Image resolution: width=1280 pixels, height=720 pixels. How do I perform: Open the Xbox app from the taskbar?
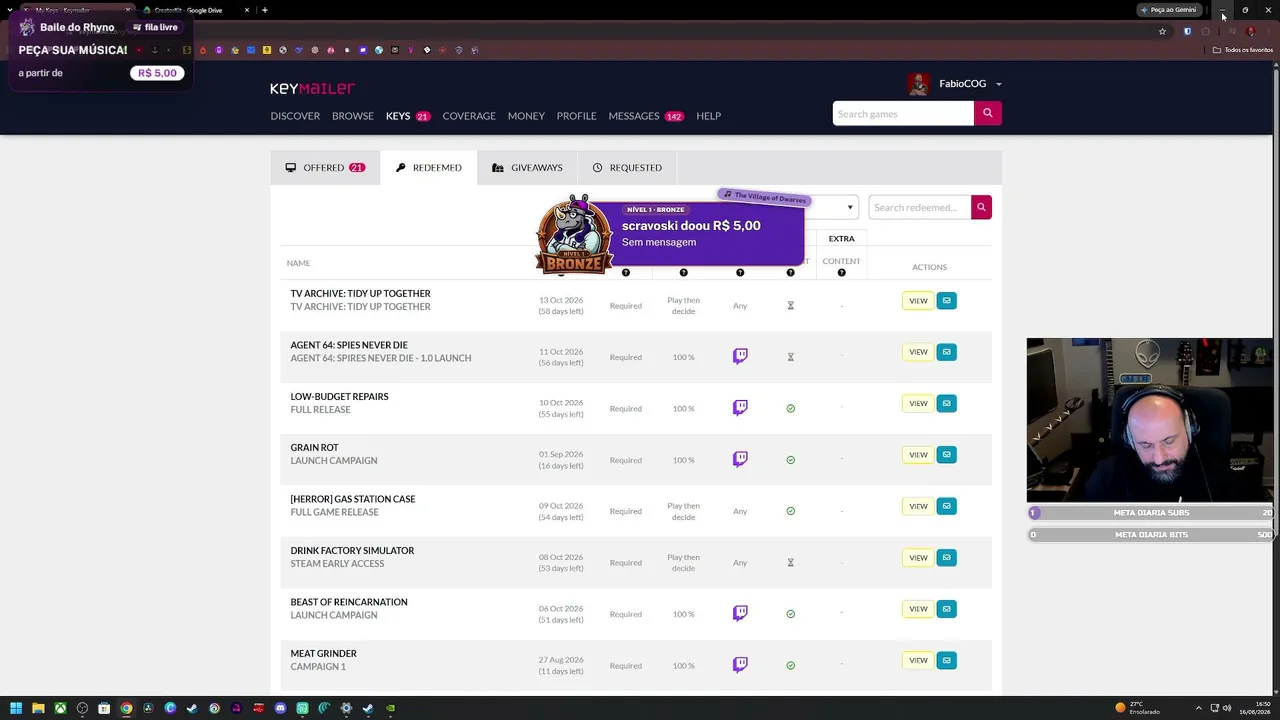pos(60,708)
